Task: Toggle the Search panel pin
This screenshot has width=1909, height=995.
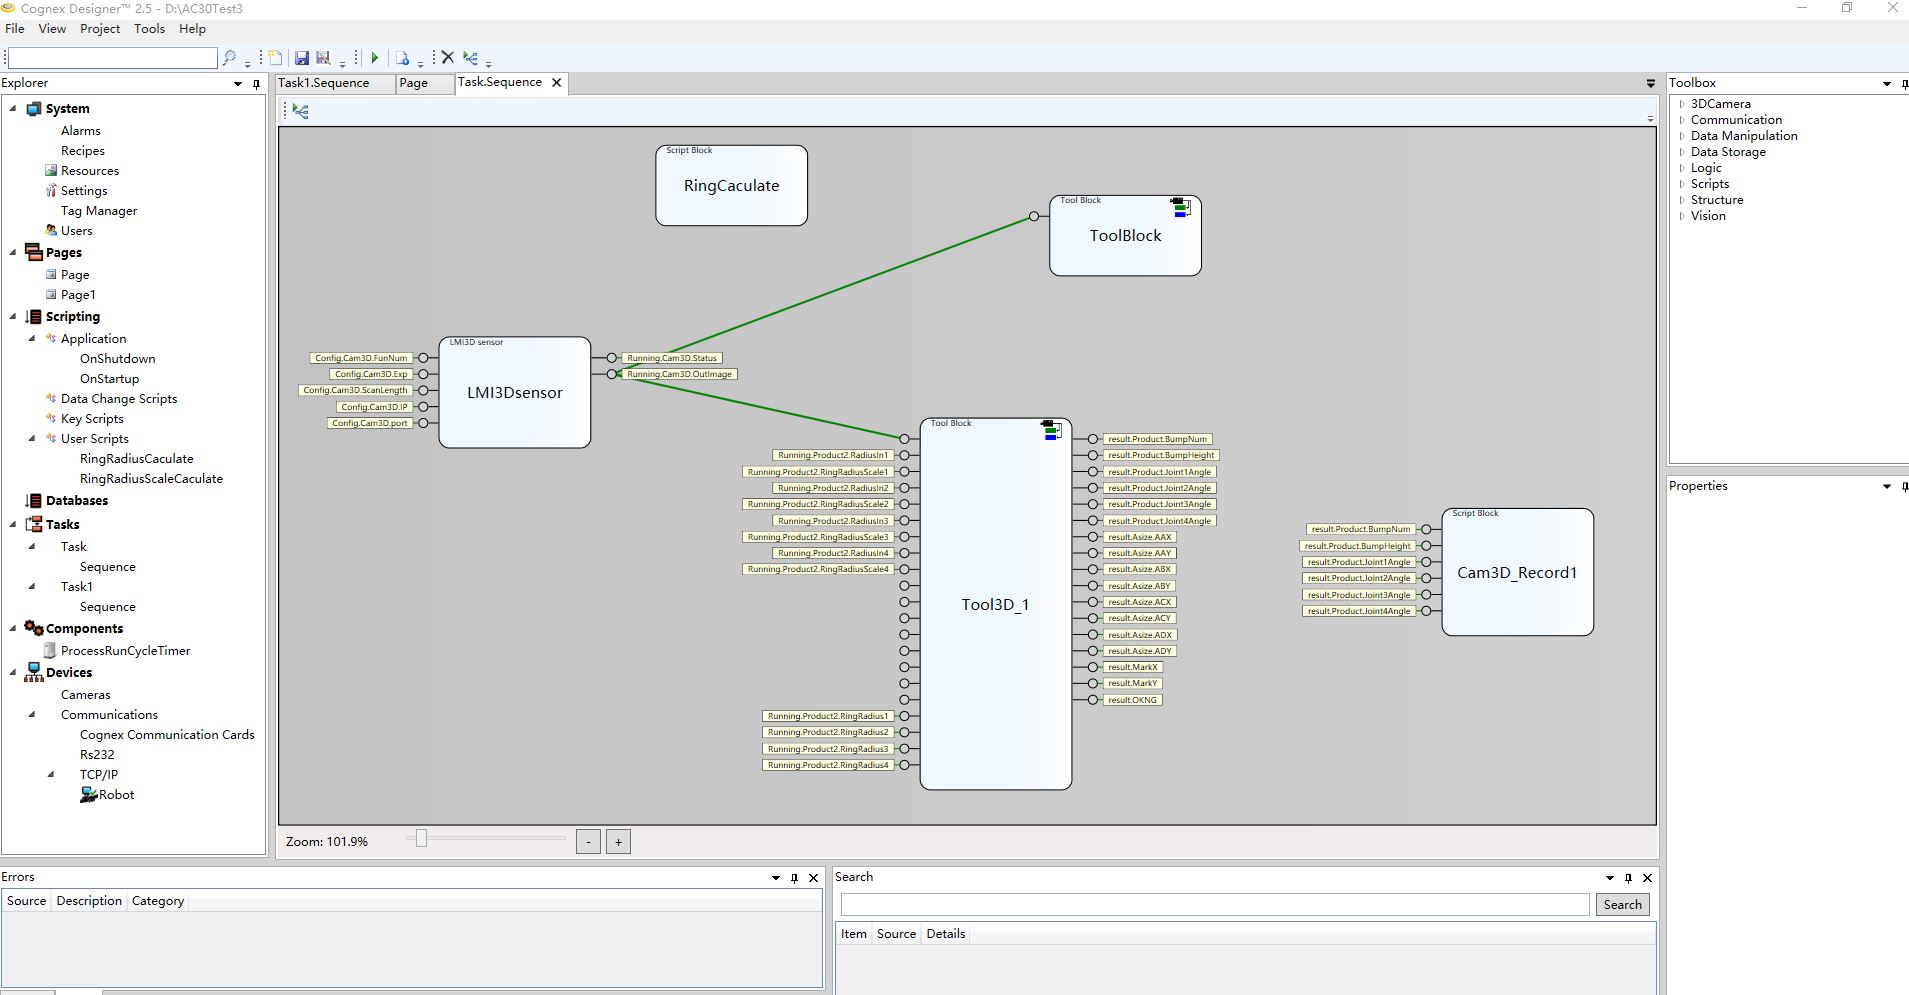Action: pos(1628,878)
